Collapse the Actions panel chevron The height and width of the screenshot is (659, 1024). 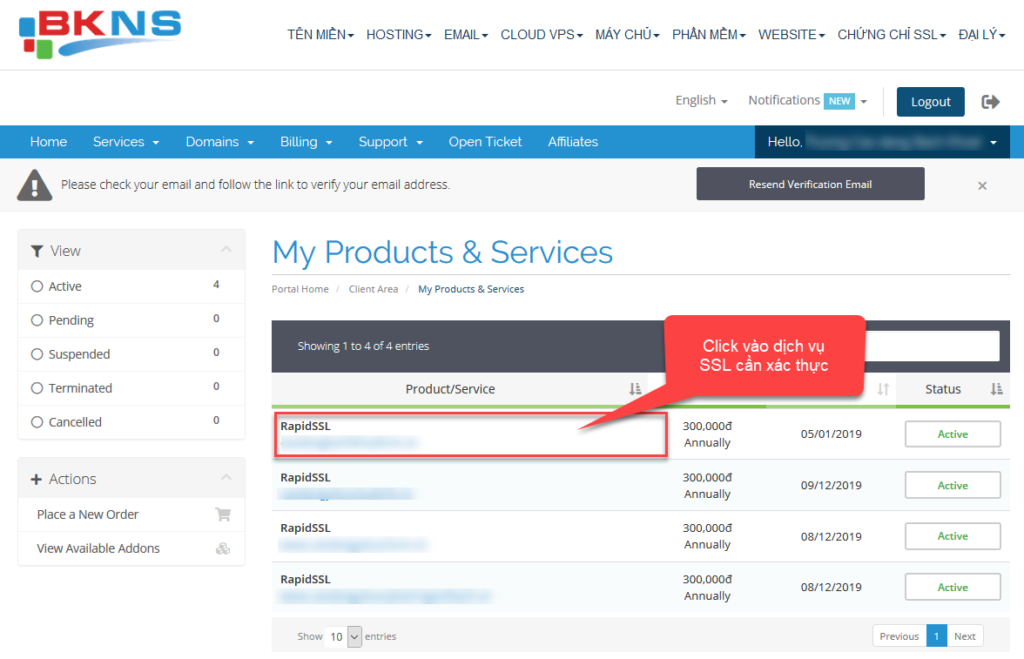tap(226, 478)
